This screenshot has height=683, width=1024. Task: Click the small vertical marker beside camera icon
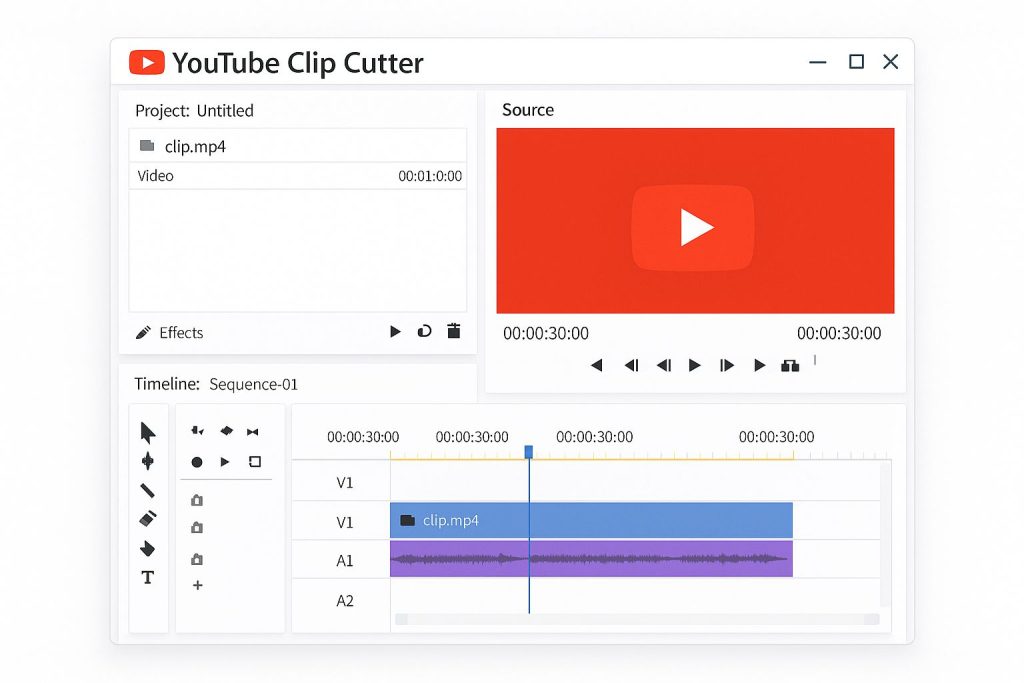pos(815,360)
